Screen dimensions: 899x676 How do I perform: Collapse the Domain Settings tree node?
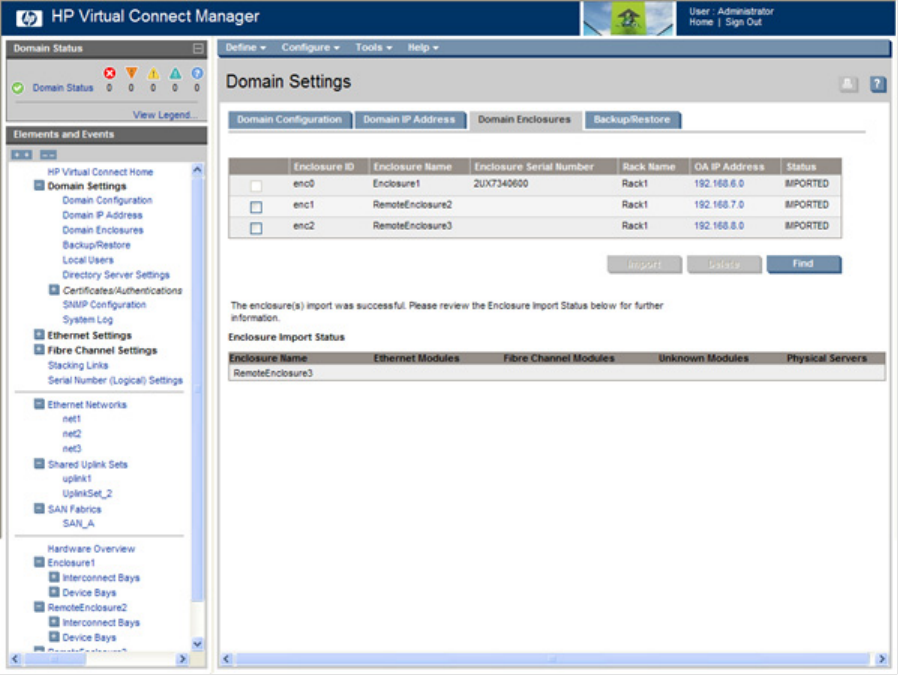pyautogui.click(x=39, y=186)
